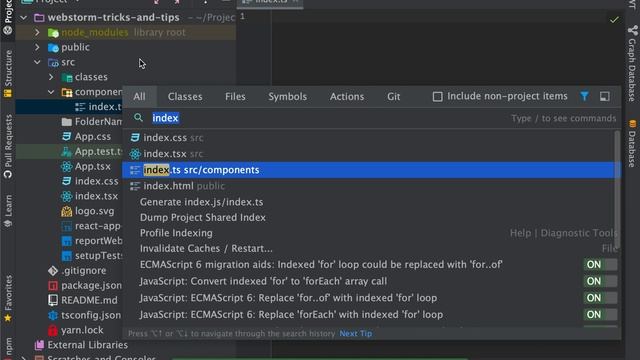
Task: Click the node_modules folder icon
Action: tap(53, 33)
